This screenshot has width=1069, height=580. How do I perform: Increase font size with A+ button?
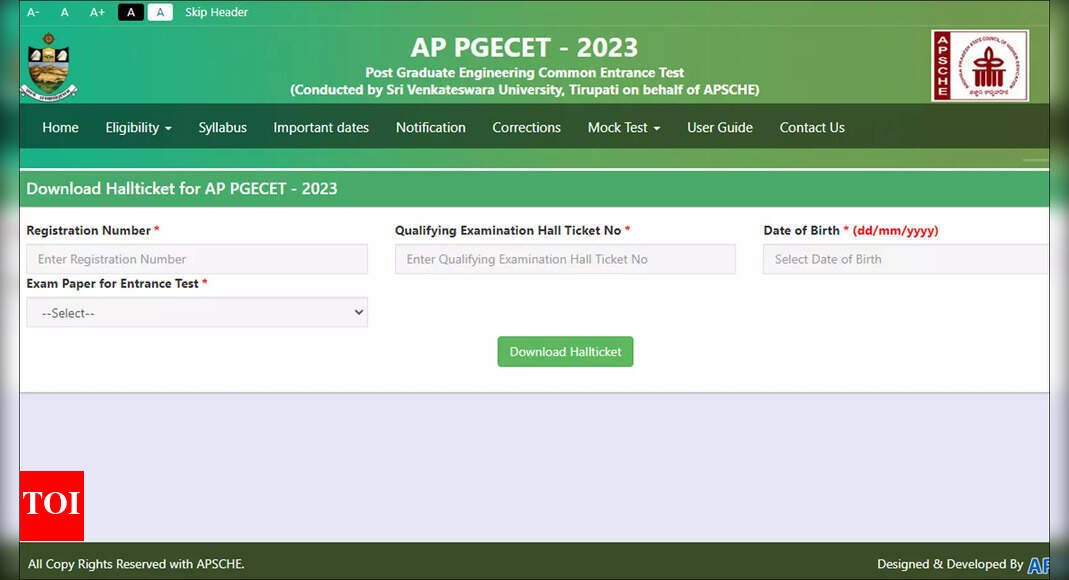[97, 12]
